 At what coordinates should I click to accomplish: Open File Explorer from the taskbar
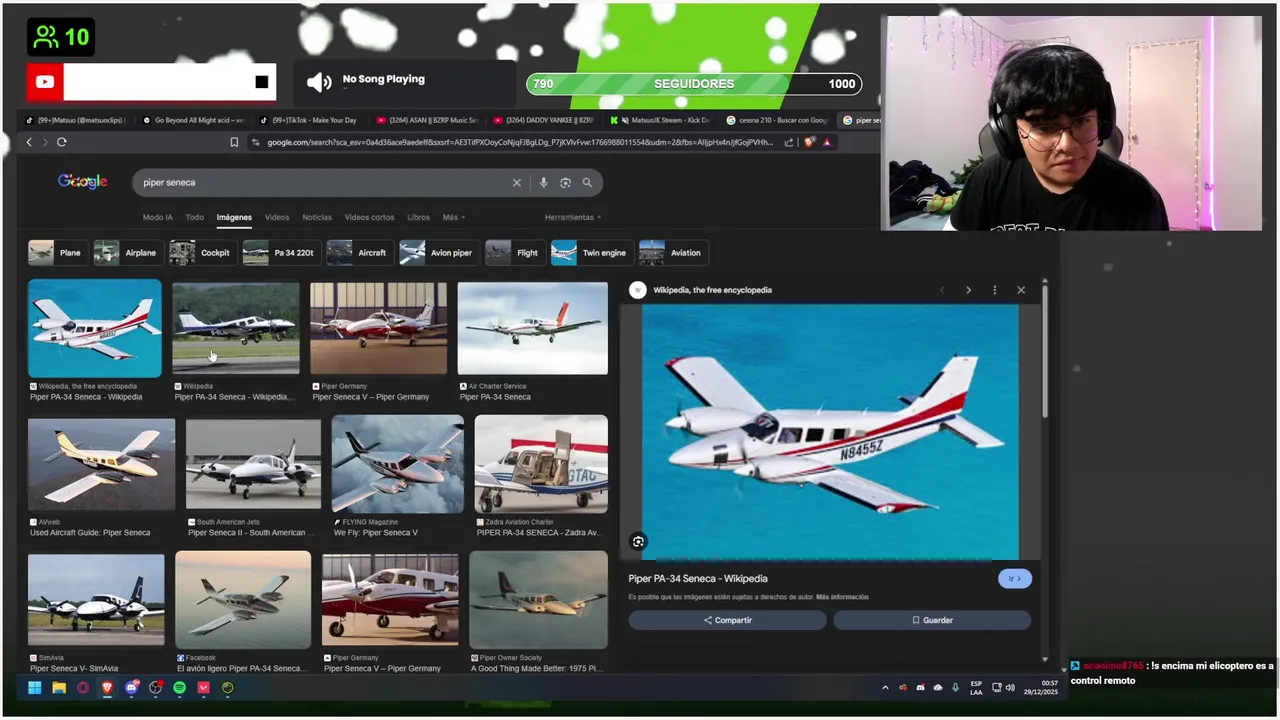59,688
